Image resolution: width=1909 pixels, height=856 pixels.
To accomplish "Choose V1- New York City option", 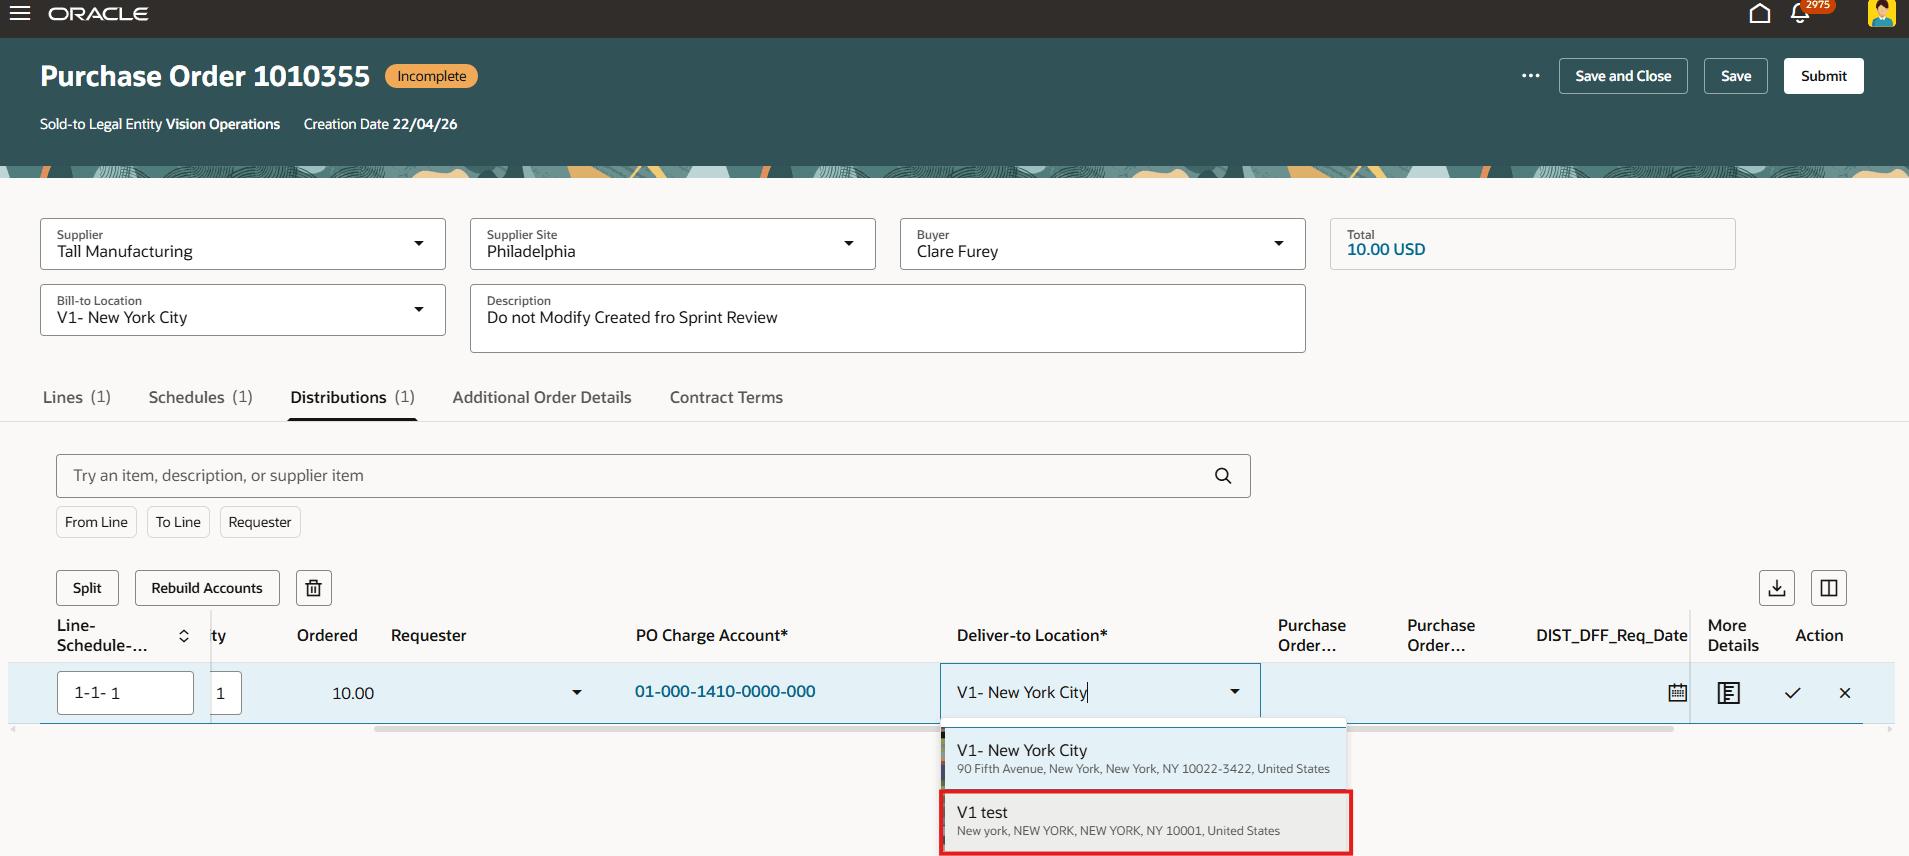I will 1143,758.
